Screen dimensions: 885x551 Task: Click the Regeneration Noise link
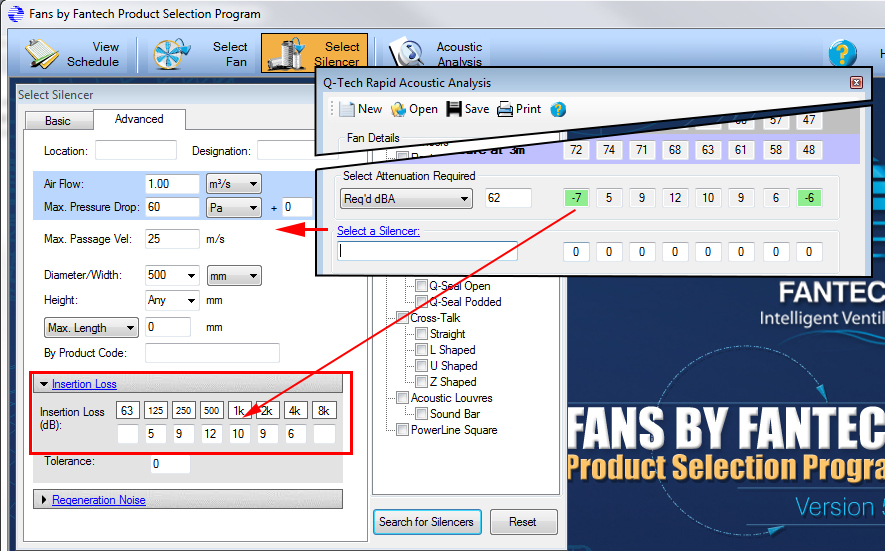(99, 500)
